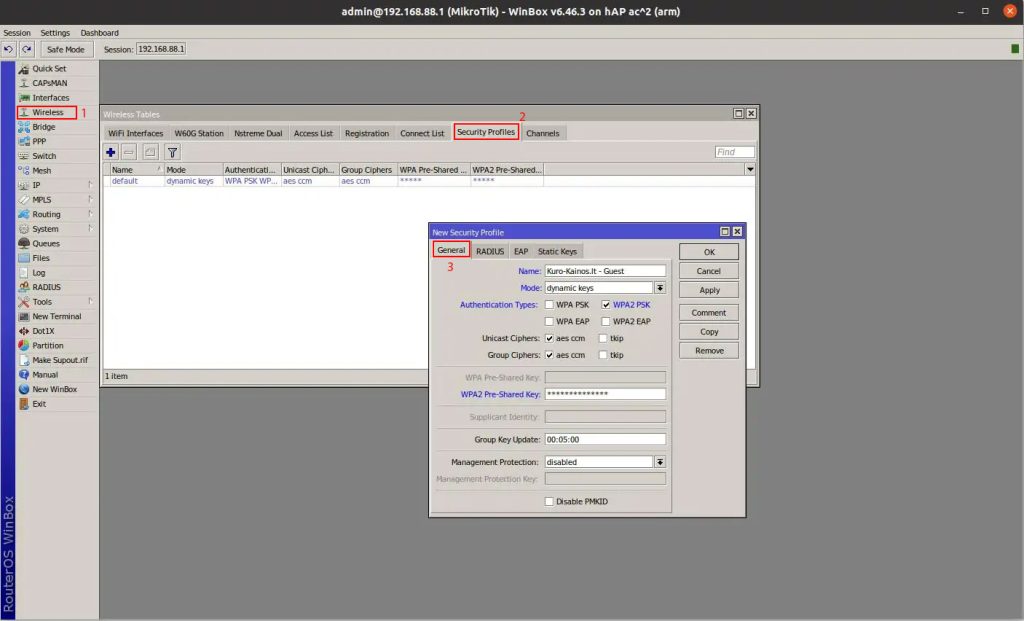Viewport: 1024px width, 621px height.
Task: Click the OK button
Action: point(709,252)
